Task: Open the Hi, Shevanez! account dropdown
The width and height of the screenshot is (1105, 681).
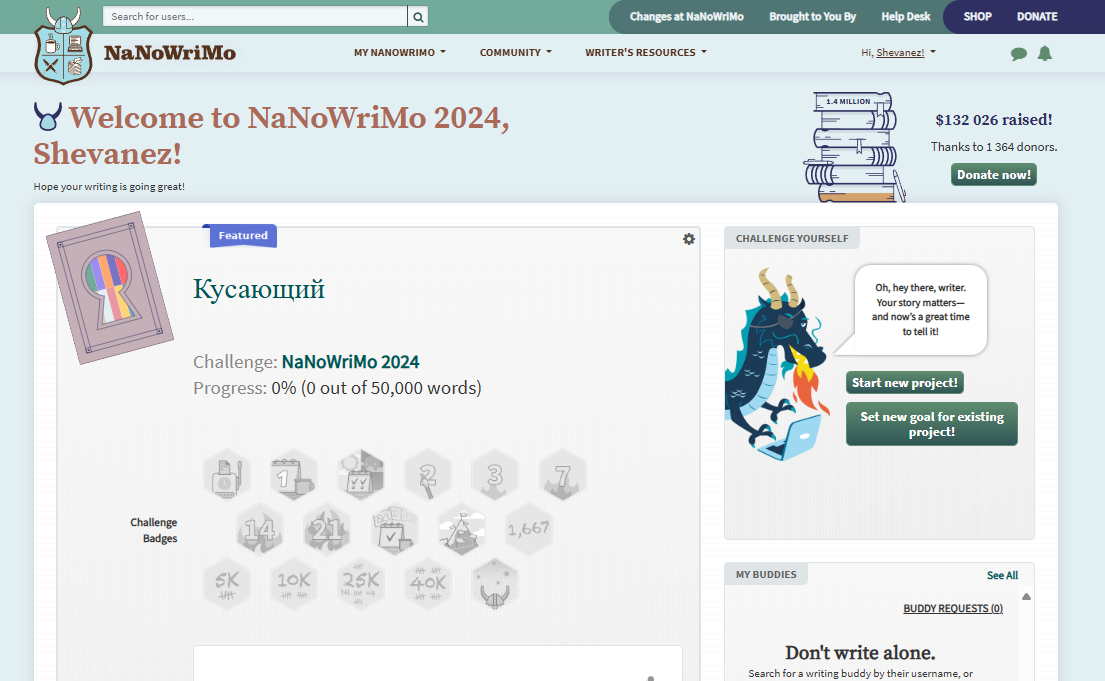Action: tap(898, 52)
